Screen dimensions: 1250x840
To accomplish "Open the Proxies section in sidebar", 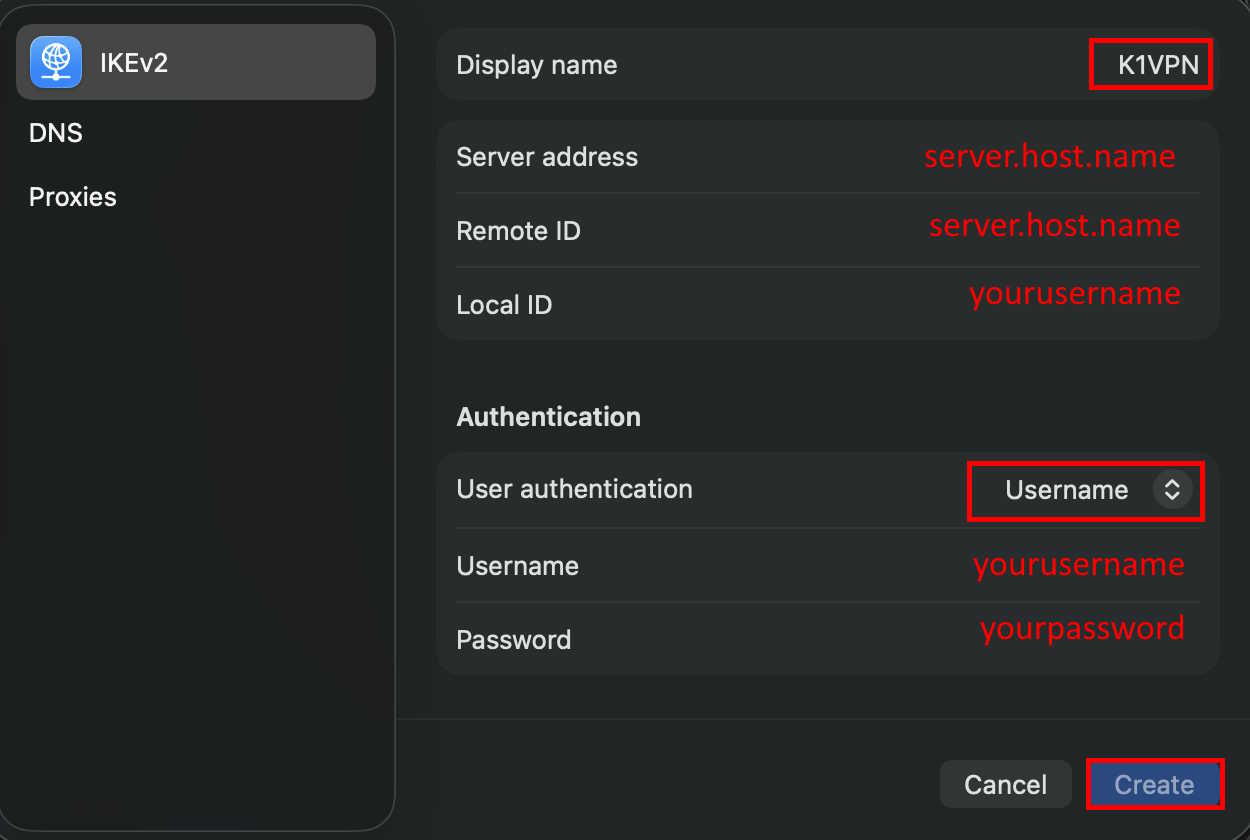I will coord(73,197).
